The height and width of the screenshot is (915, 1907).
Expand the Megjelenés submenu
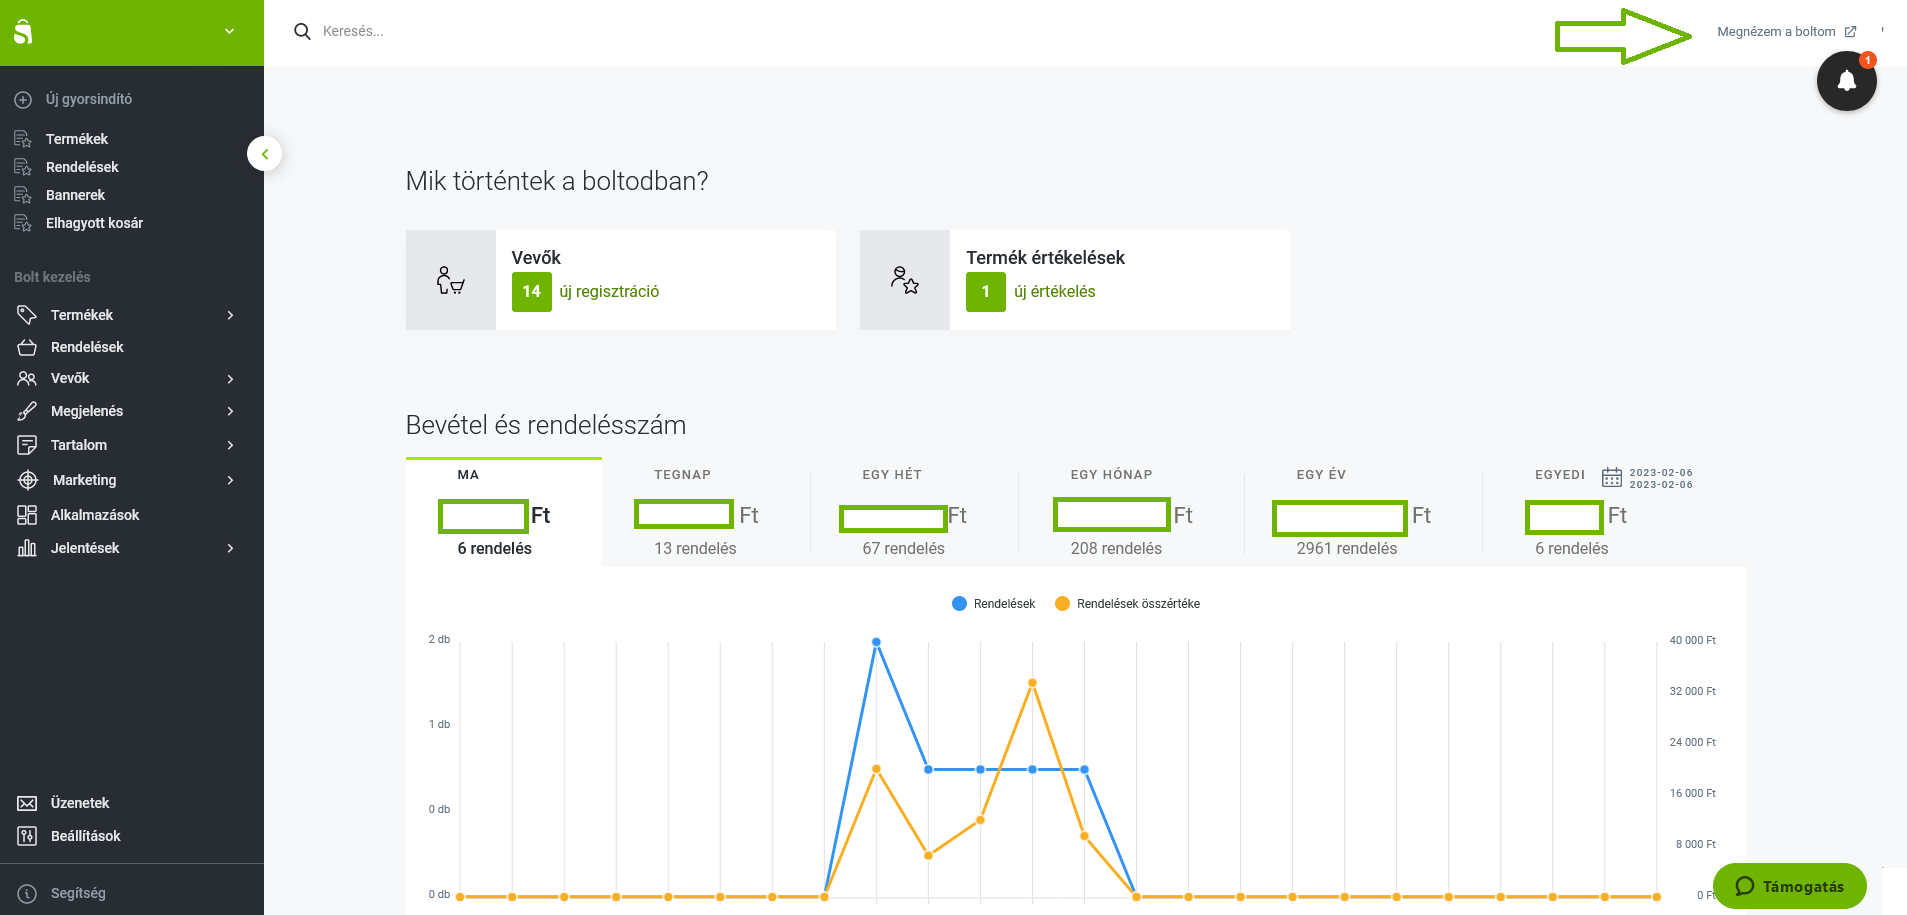point(230,412)
